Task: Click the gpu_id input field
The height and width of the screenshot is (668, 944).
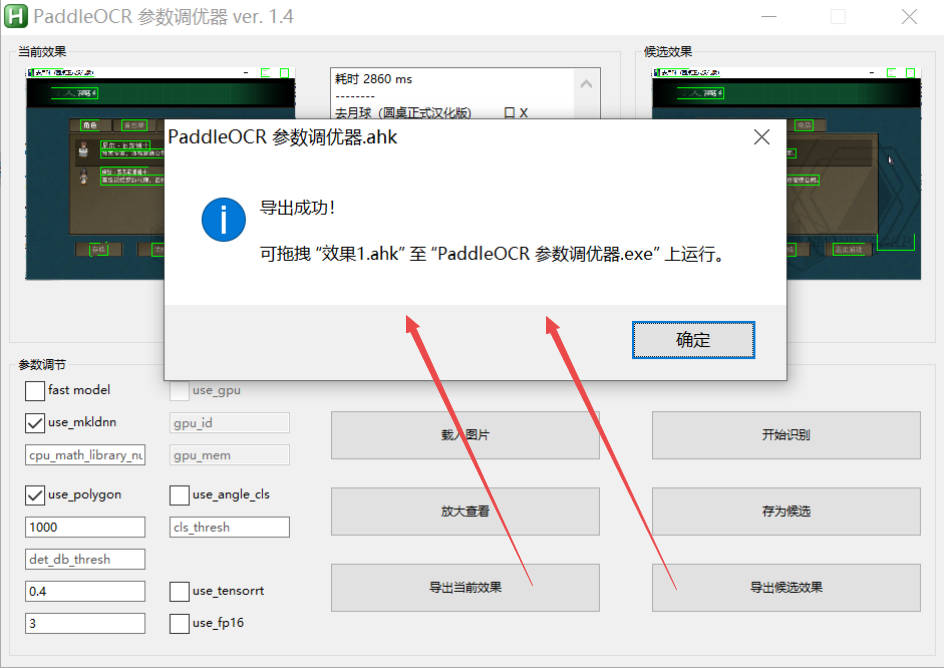Action: 229,422
